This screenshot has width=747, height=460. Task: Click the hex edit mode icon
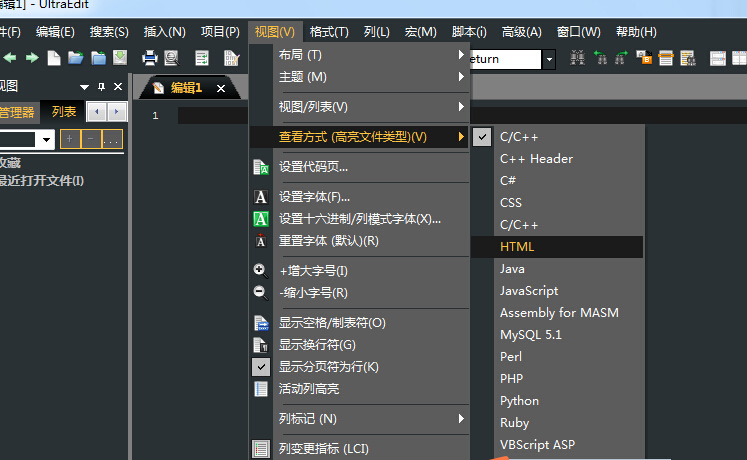coord(231,59)
